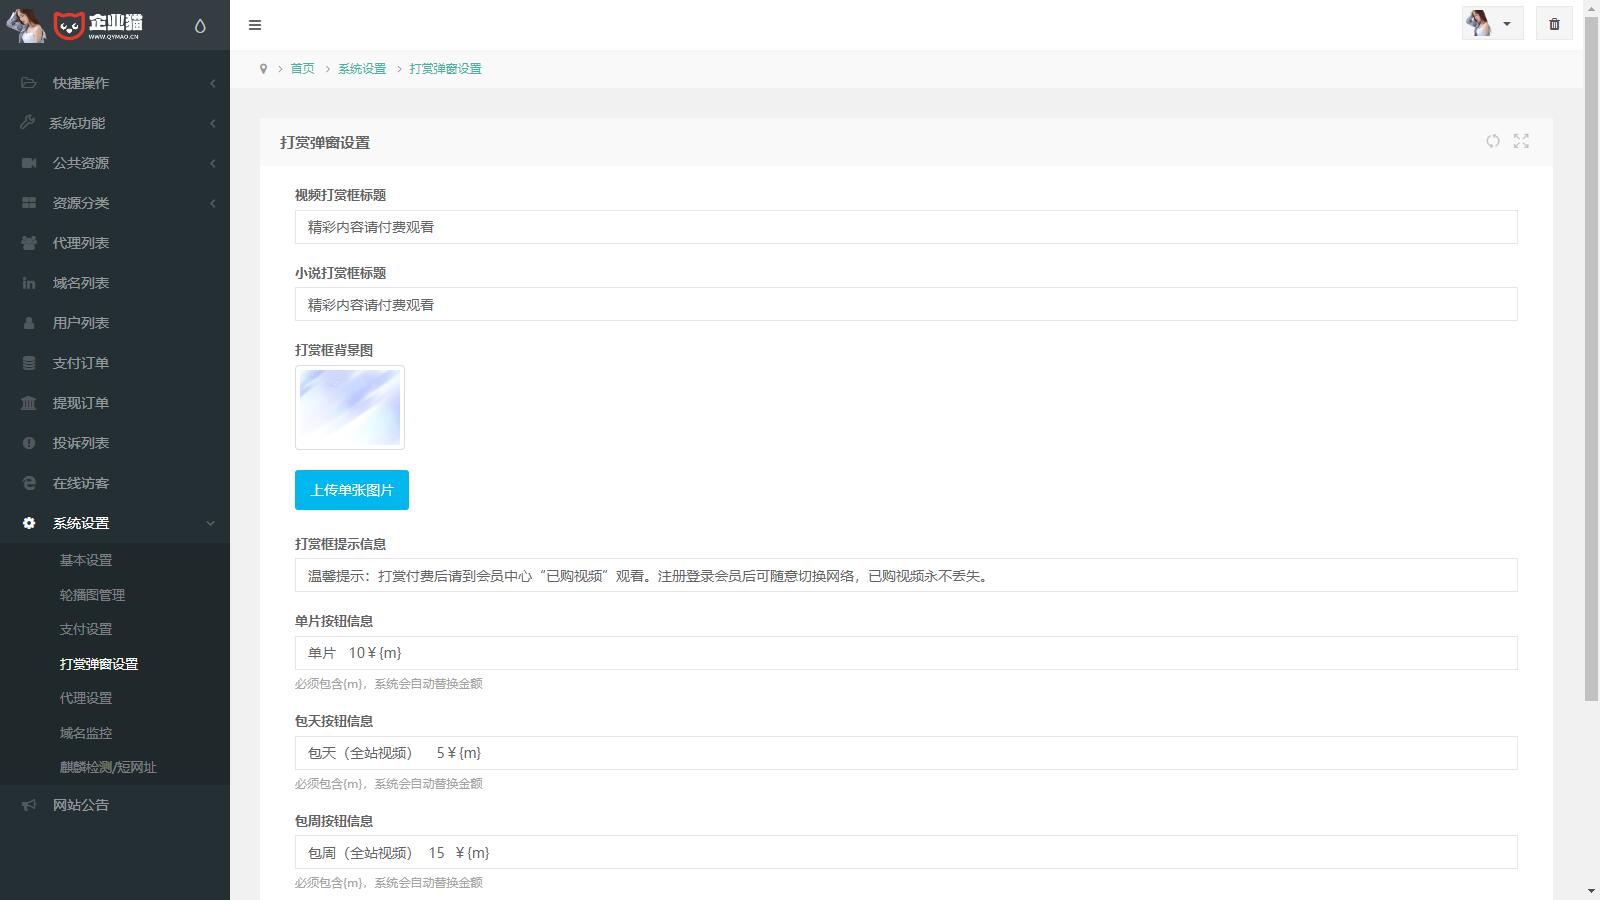Open 支付订单 in the sidebar

[80, 363]
